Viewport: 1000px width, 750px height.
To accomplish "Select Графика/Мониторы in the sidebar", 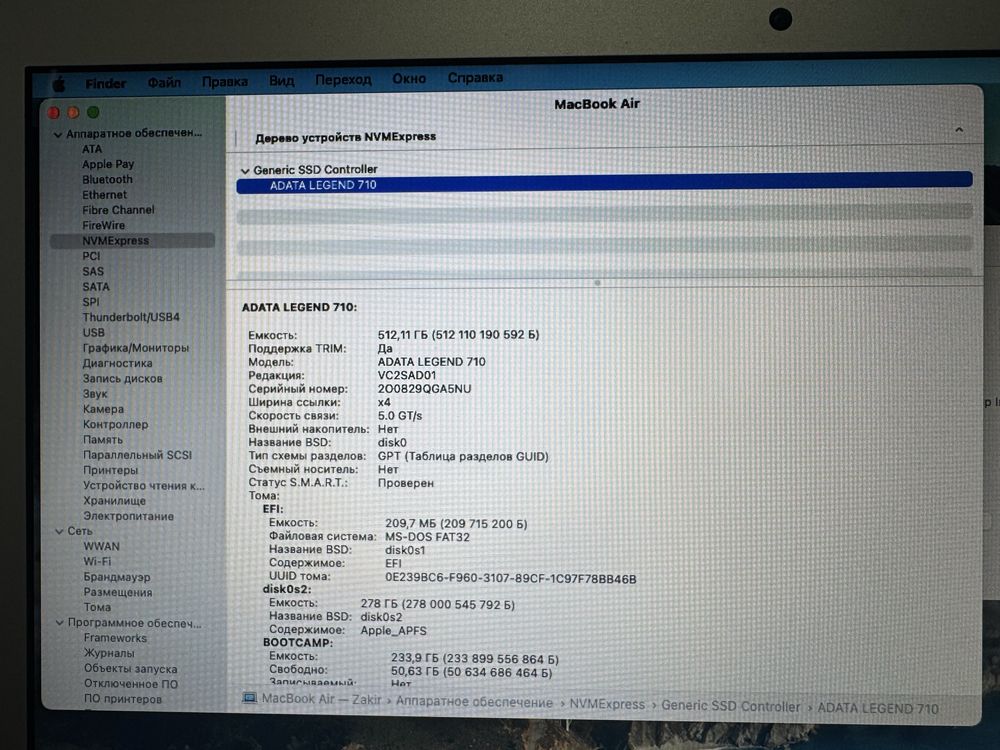I will pos(136,348).
